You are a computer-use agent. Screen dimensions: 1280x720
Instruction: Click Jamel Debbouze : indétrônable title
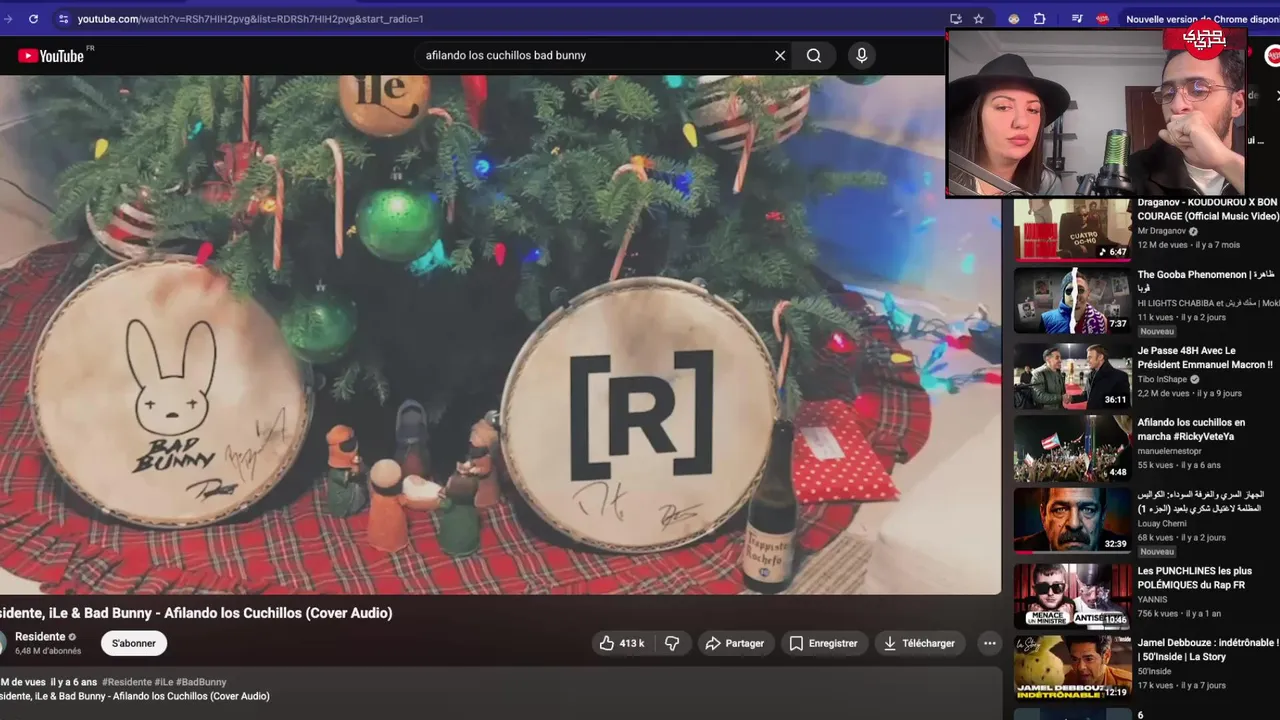point(1208,649)
